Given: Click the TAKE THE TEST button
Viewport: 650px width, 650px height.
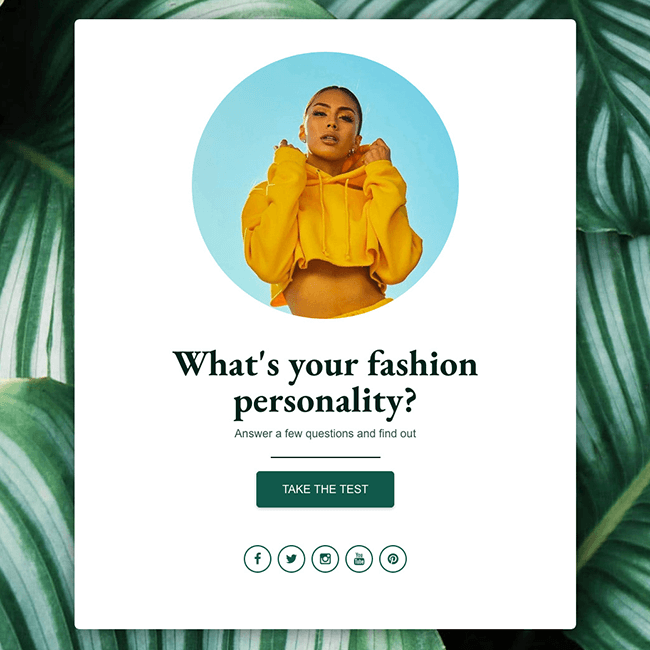Looking at the screenshot, I should click(x=325, y=489).
